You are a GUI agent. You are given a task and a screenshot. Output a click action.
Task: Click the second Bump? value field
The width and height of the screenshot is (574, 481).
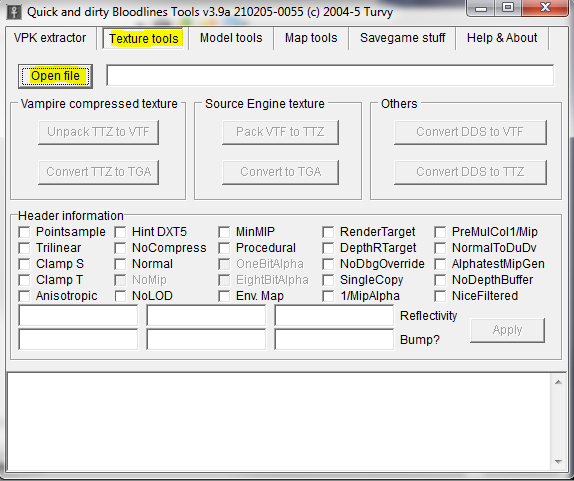tap(206, 339)
